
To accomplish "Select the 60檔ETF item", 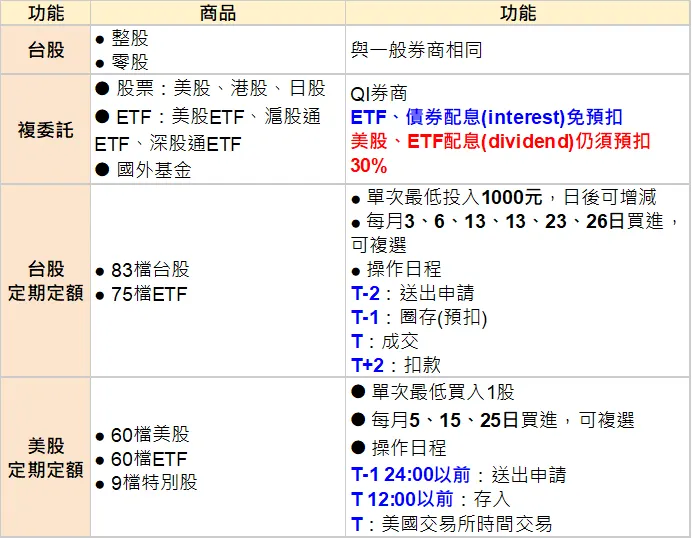I will (149, 459).
